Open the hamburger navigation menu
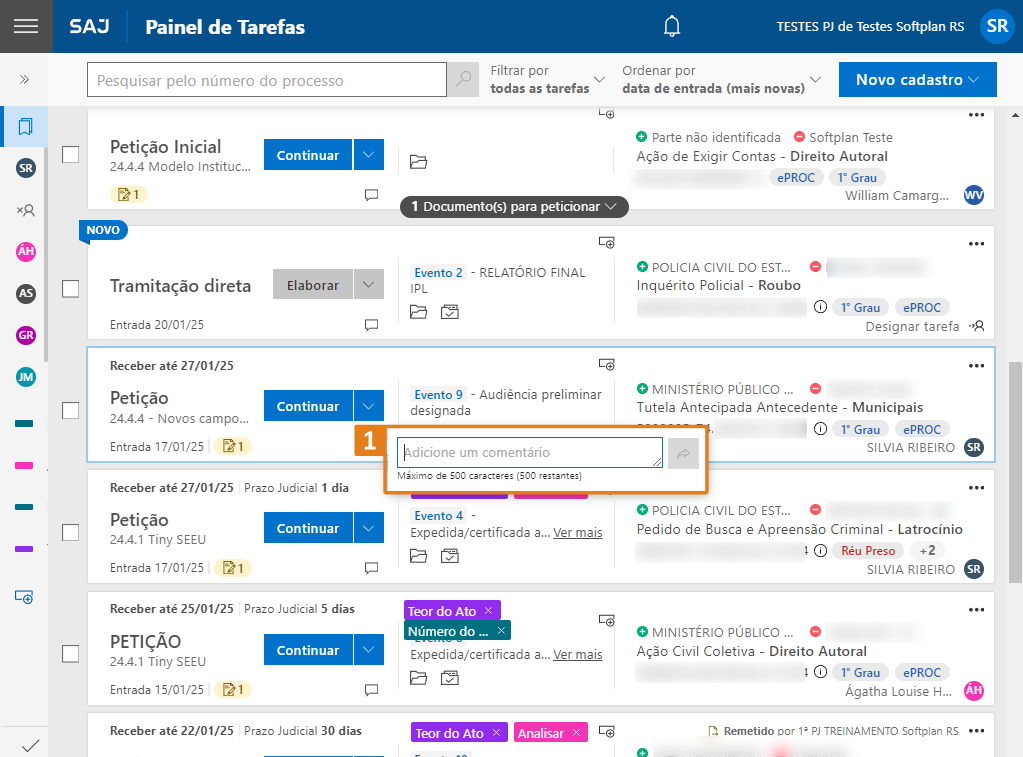Image resolution: width=1023 pixels, height=757 pixels. coord(25,26)
